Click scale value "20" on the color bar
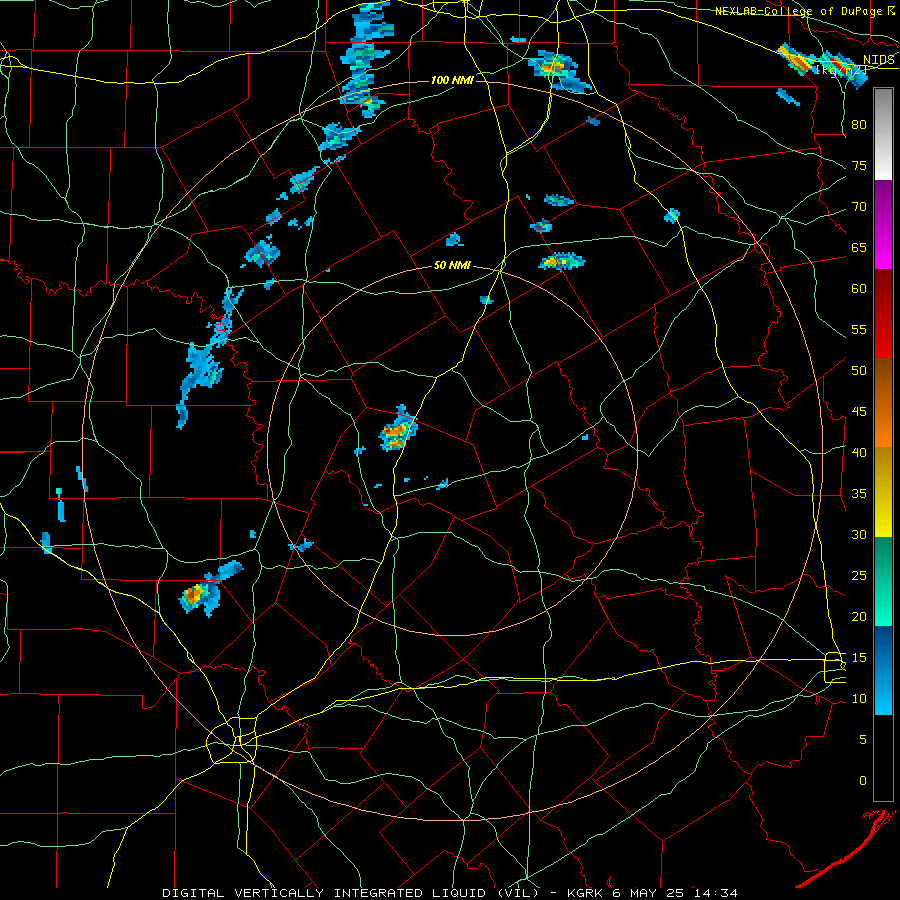Image resolution: width=900 pixels, height=900 pixels. [x=859, y=616]
